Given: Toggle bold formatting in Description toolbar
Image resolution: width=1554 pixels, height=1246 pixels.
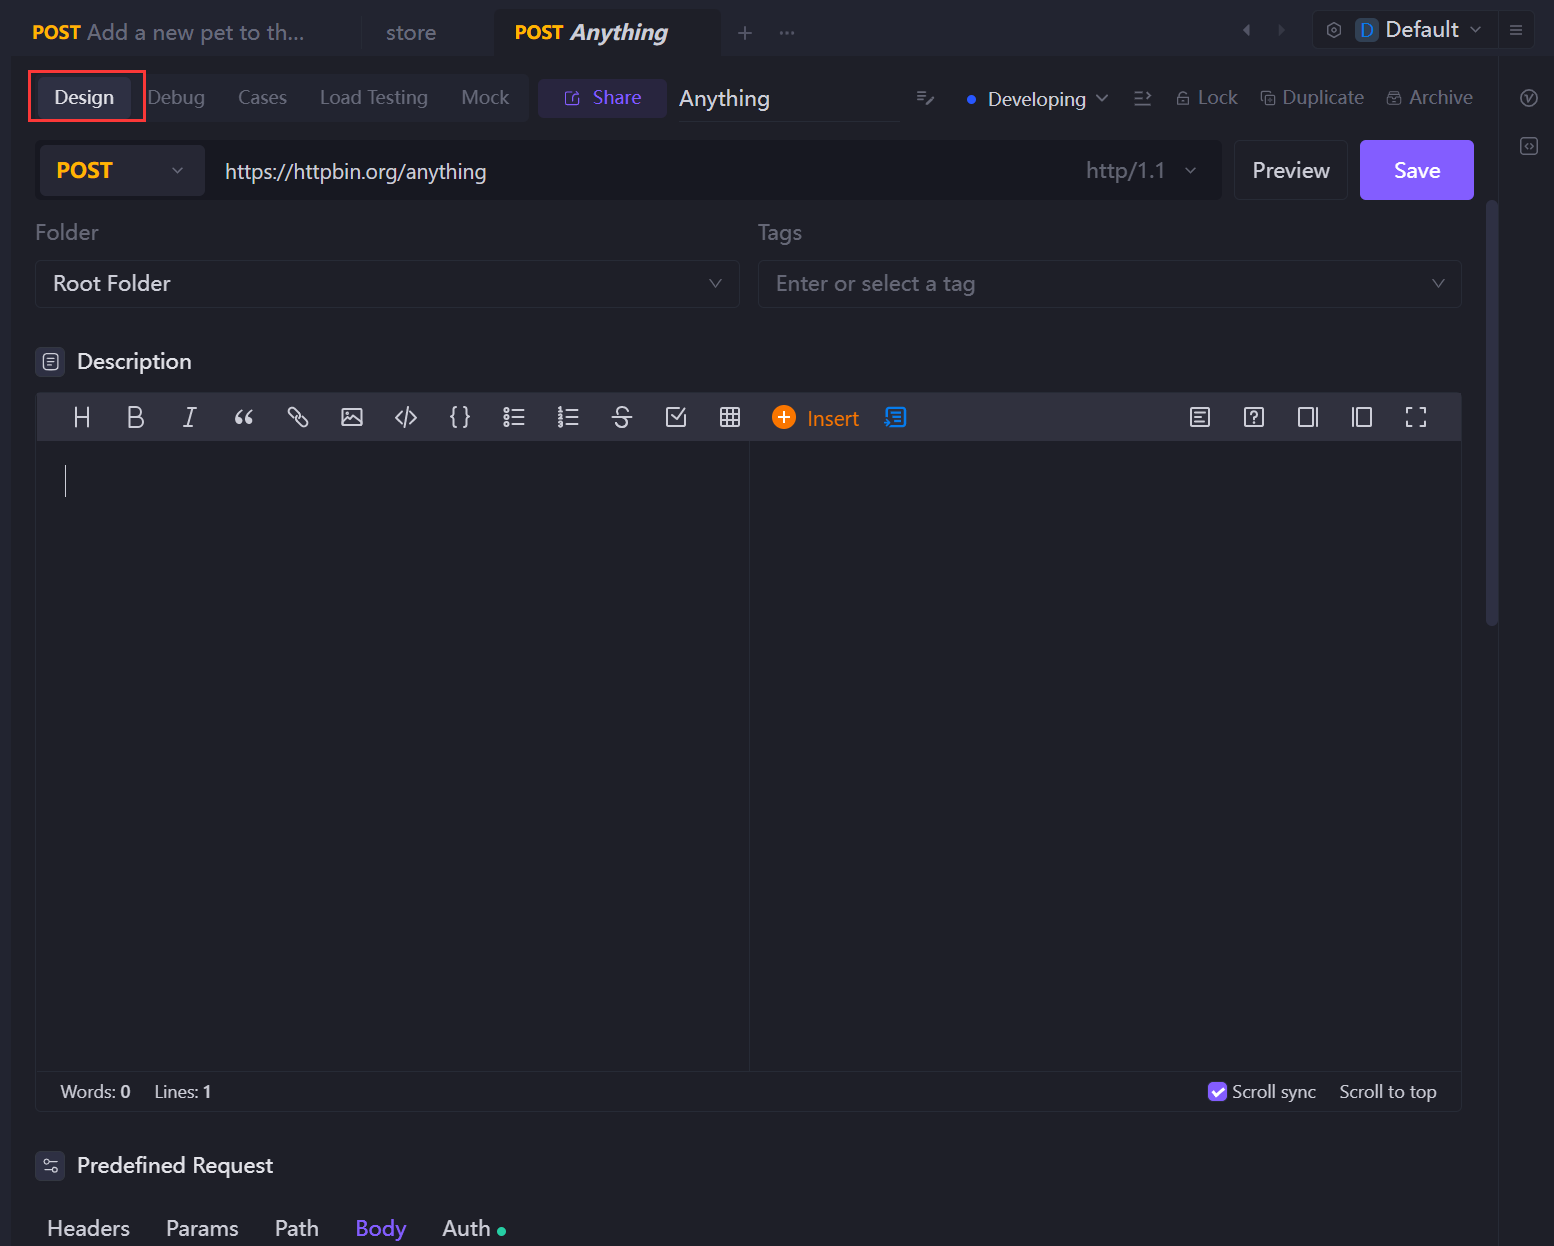Looking at the screenshot, I should [136, 417].
